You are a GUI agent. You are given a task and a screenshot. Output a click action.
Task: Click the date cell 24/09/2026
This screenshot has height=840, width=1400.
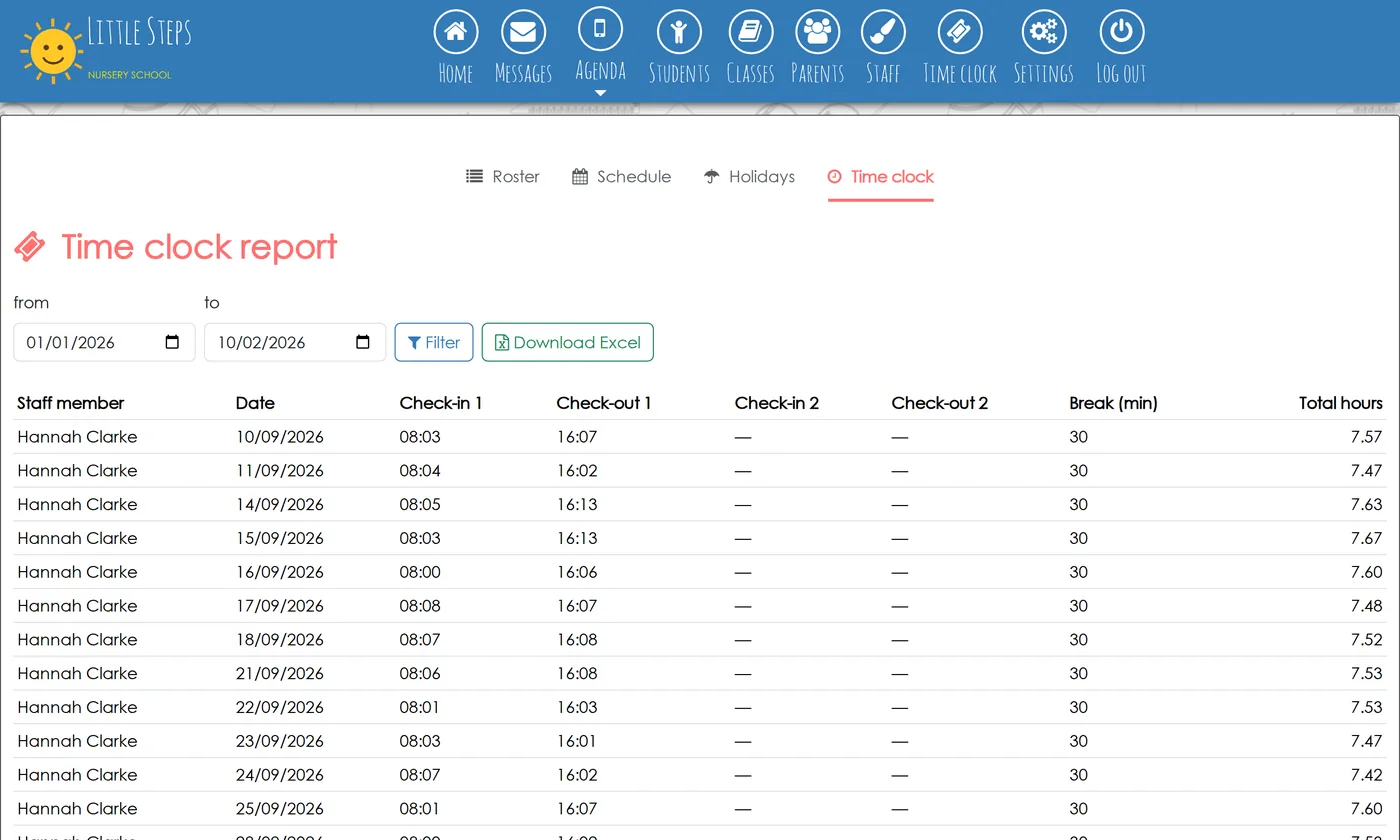(x=280, y=775)
